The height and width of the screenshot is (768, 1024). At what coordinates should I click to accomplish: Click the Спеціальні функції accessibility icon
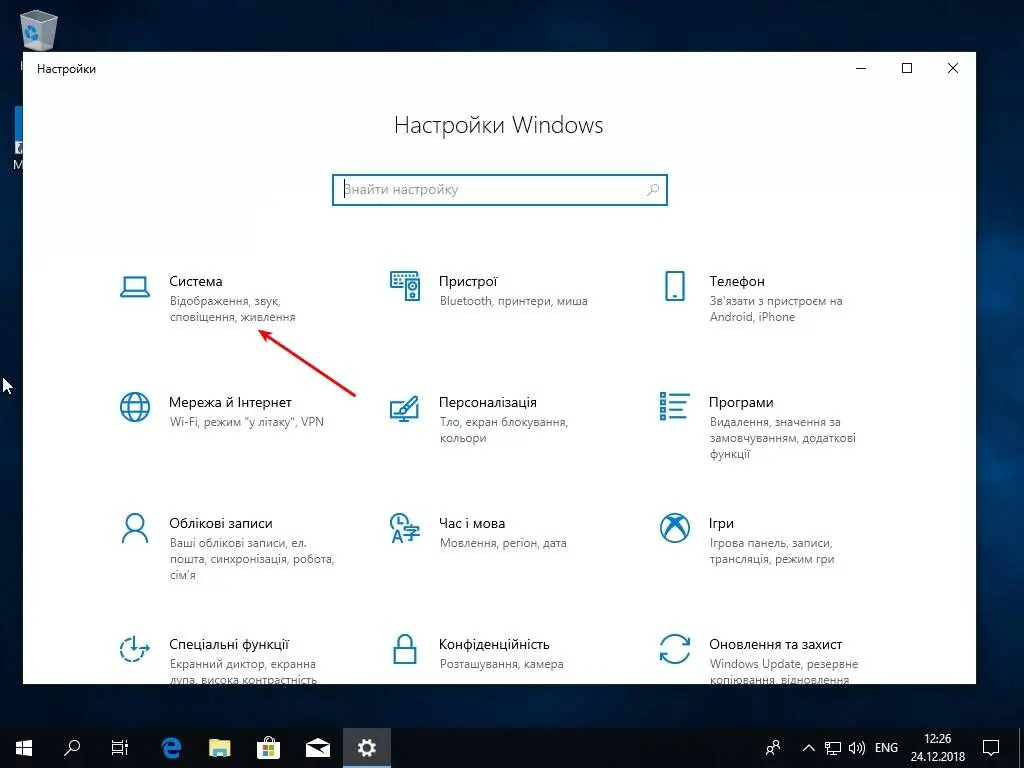[135, 649]
